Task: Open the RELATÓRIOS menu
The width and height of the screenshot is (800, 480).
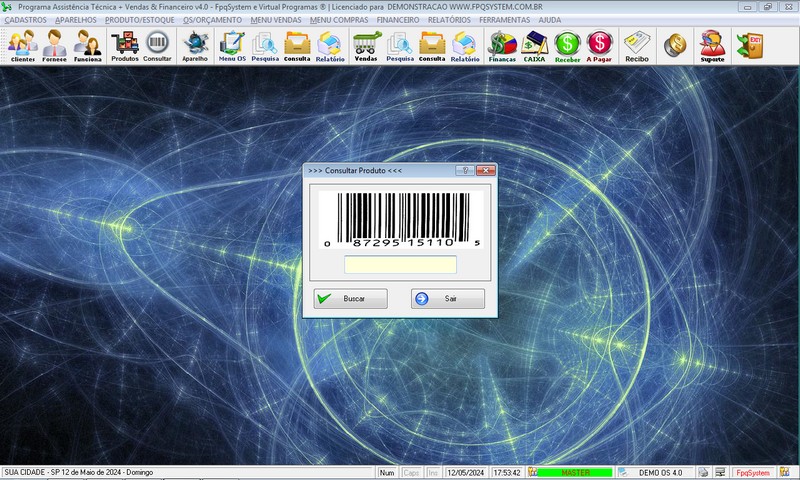Action: 449,19
